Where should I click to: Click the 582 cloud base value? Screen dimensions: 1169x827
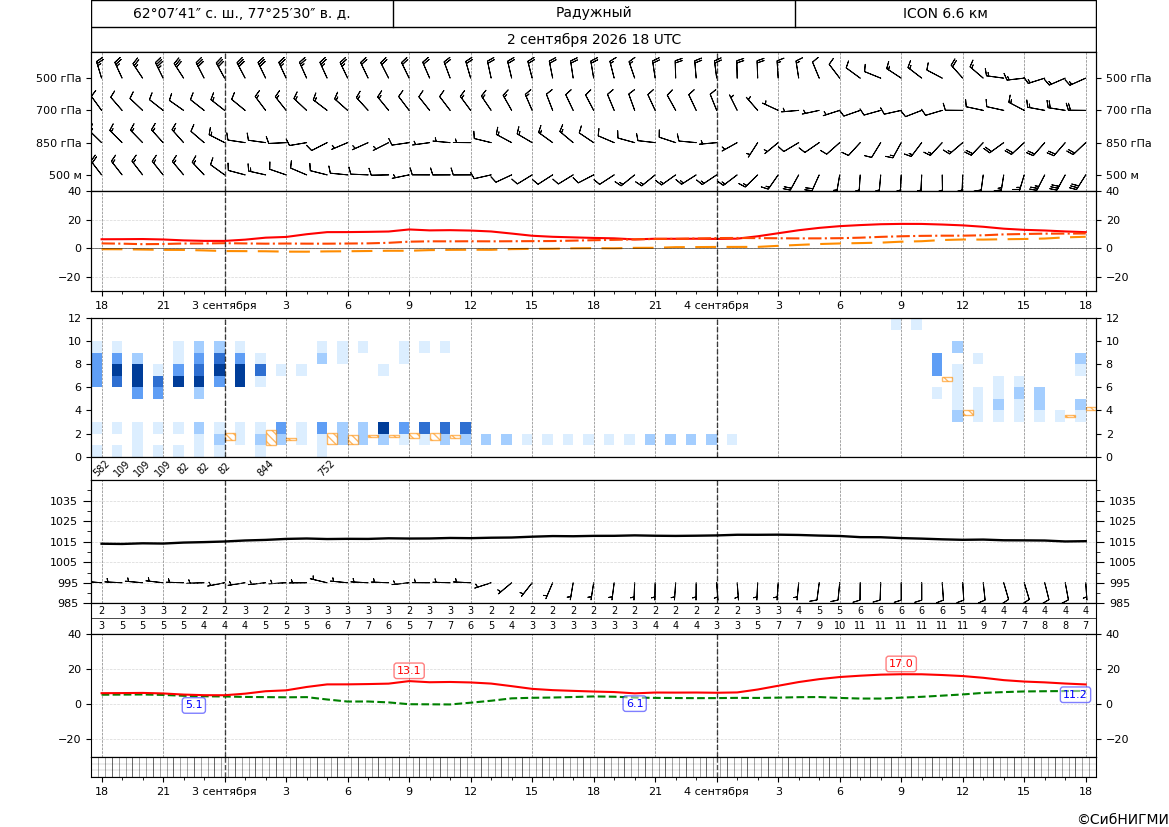[101, 469]
